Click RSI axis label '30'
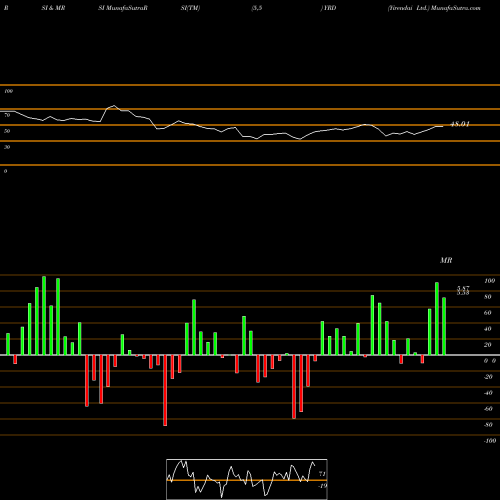500x500 pixels. click(x=7, y=147)
